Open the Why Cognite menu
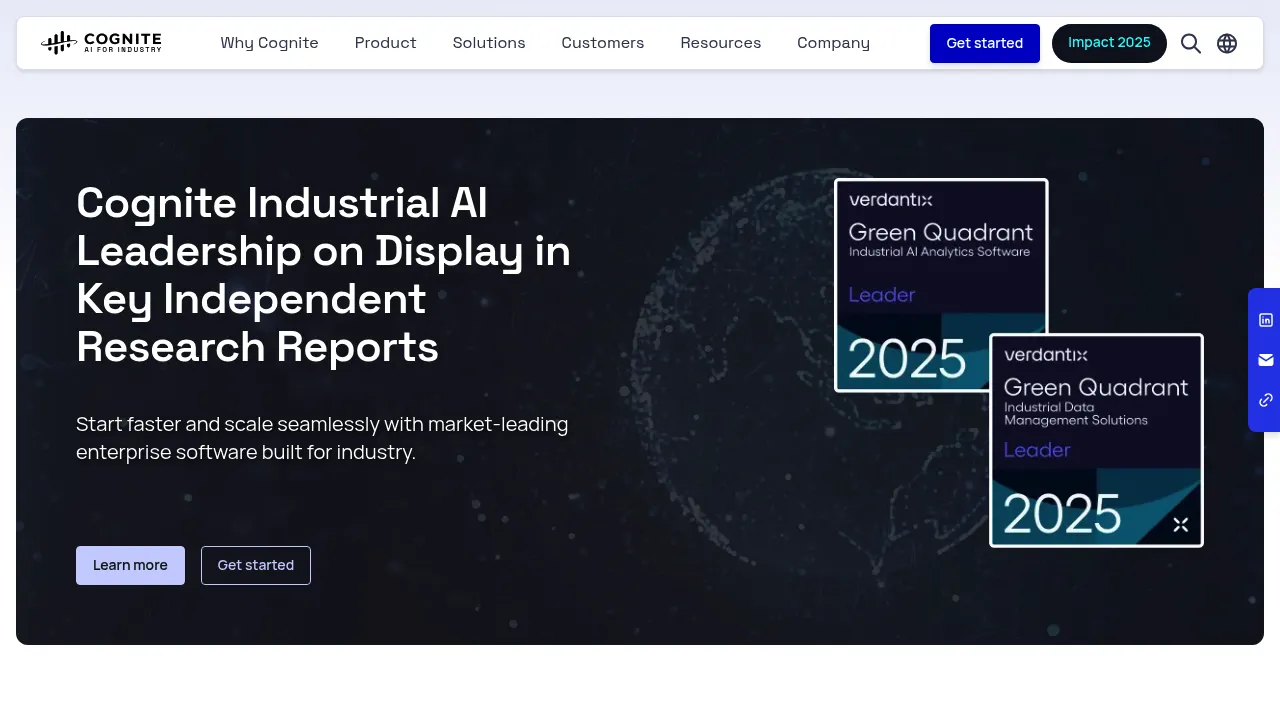 click(x=270, y=43)
